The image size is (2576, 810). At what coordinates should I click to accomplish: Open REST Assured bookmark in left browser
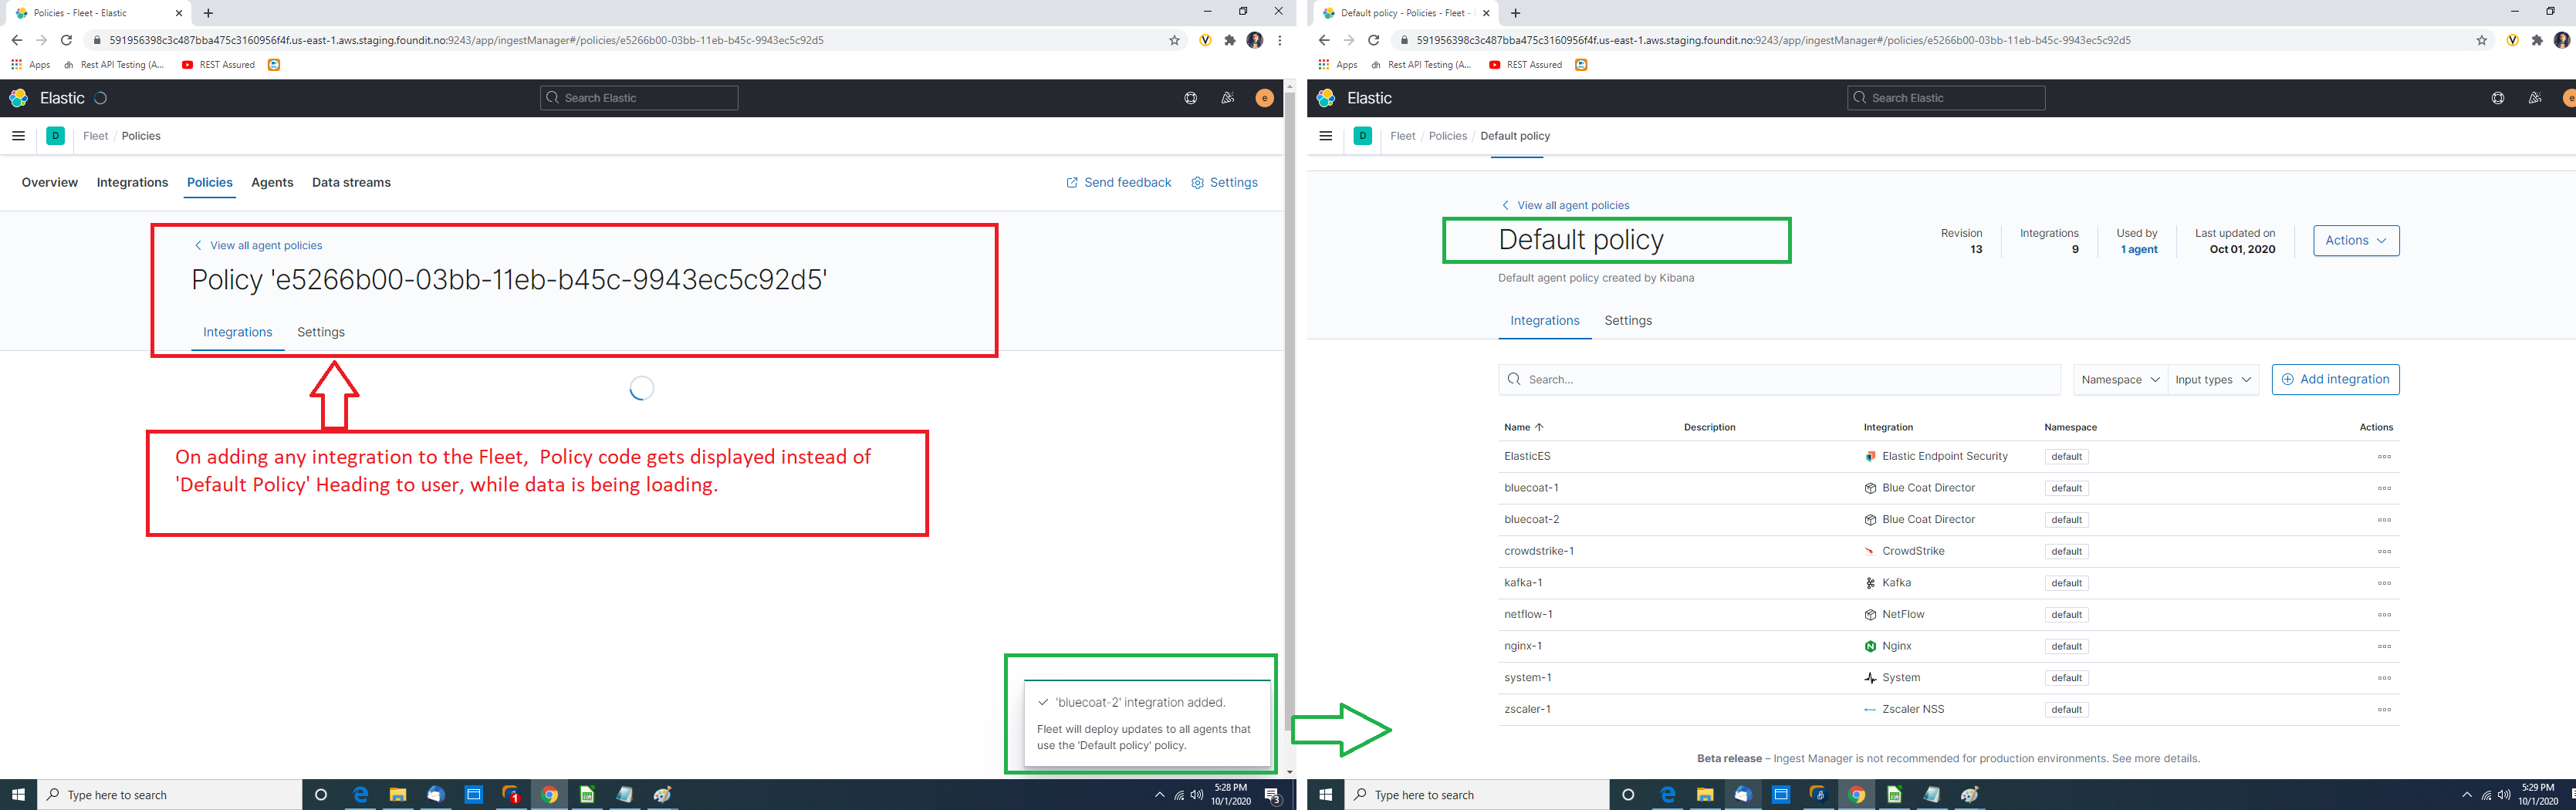[x=218, y=65]
